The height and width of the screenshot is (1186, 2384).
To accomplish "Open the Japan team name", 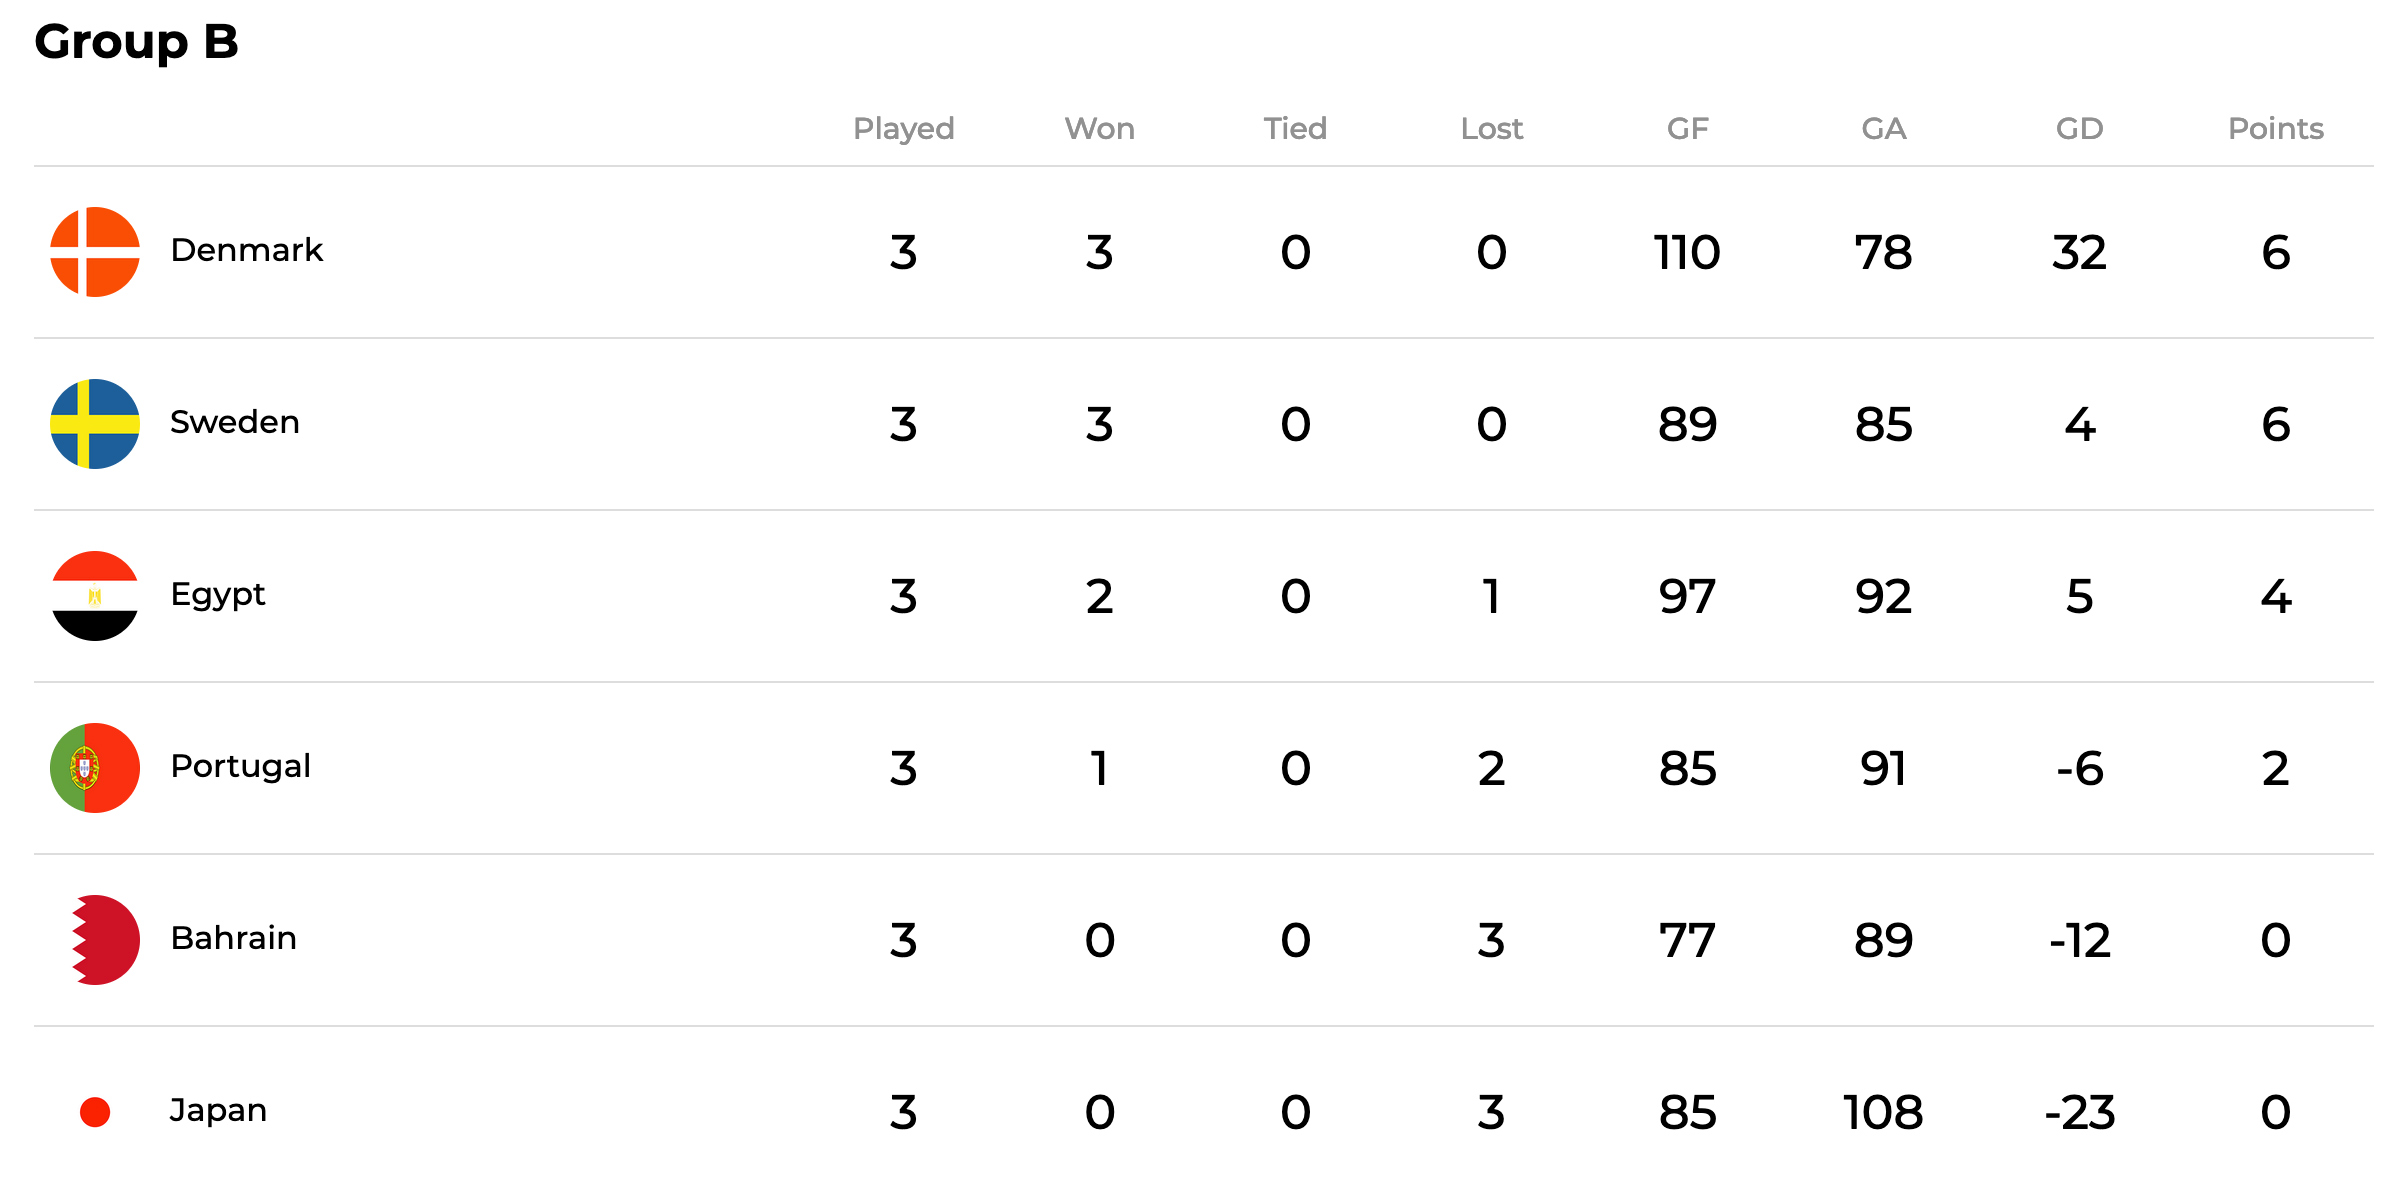I will tap(218, 1111).
